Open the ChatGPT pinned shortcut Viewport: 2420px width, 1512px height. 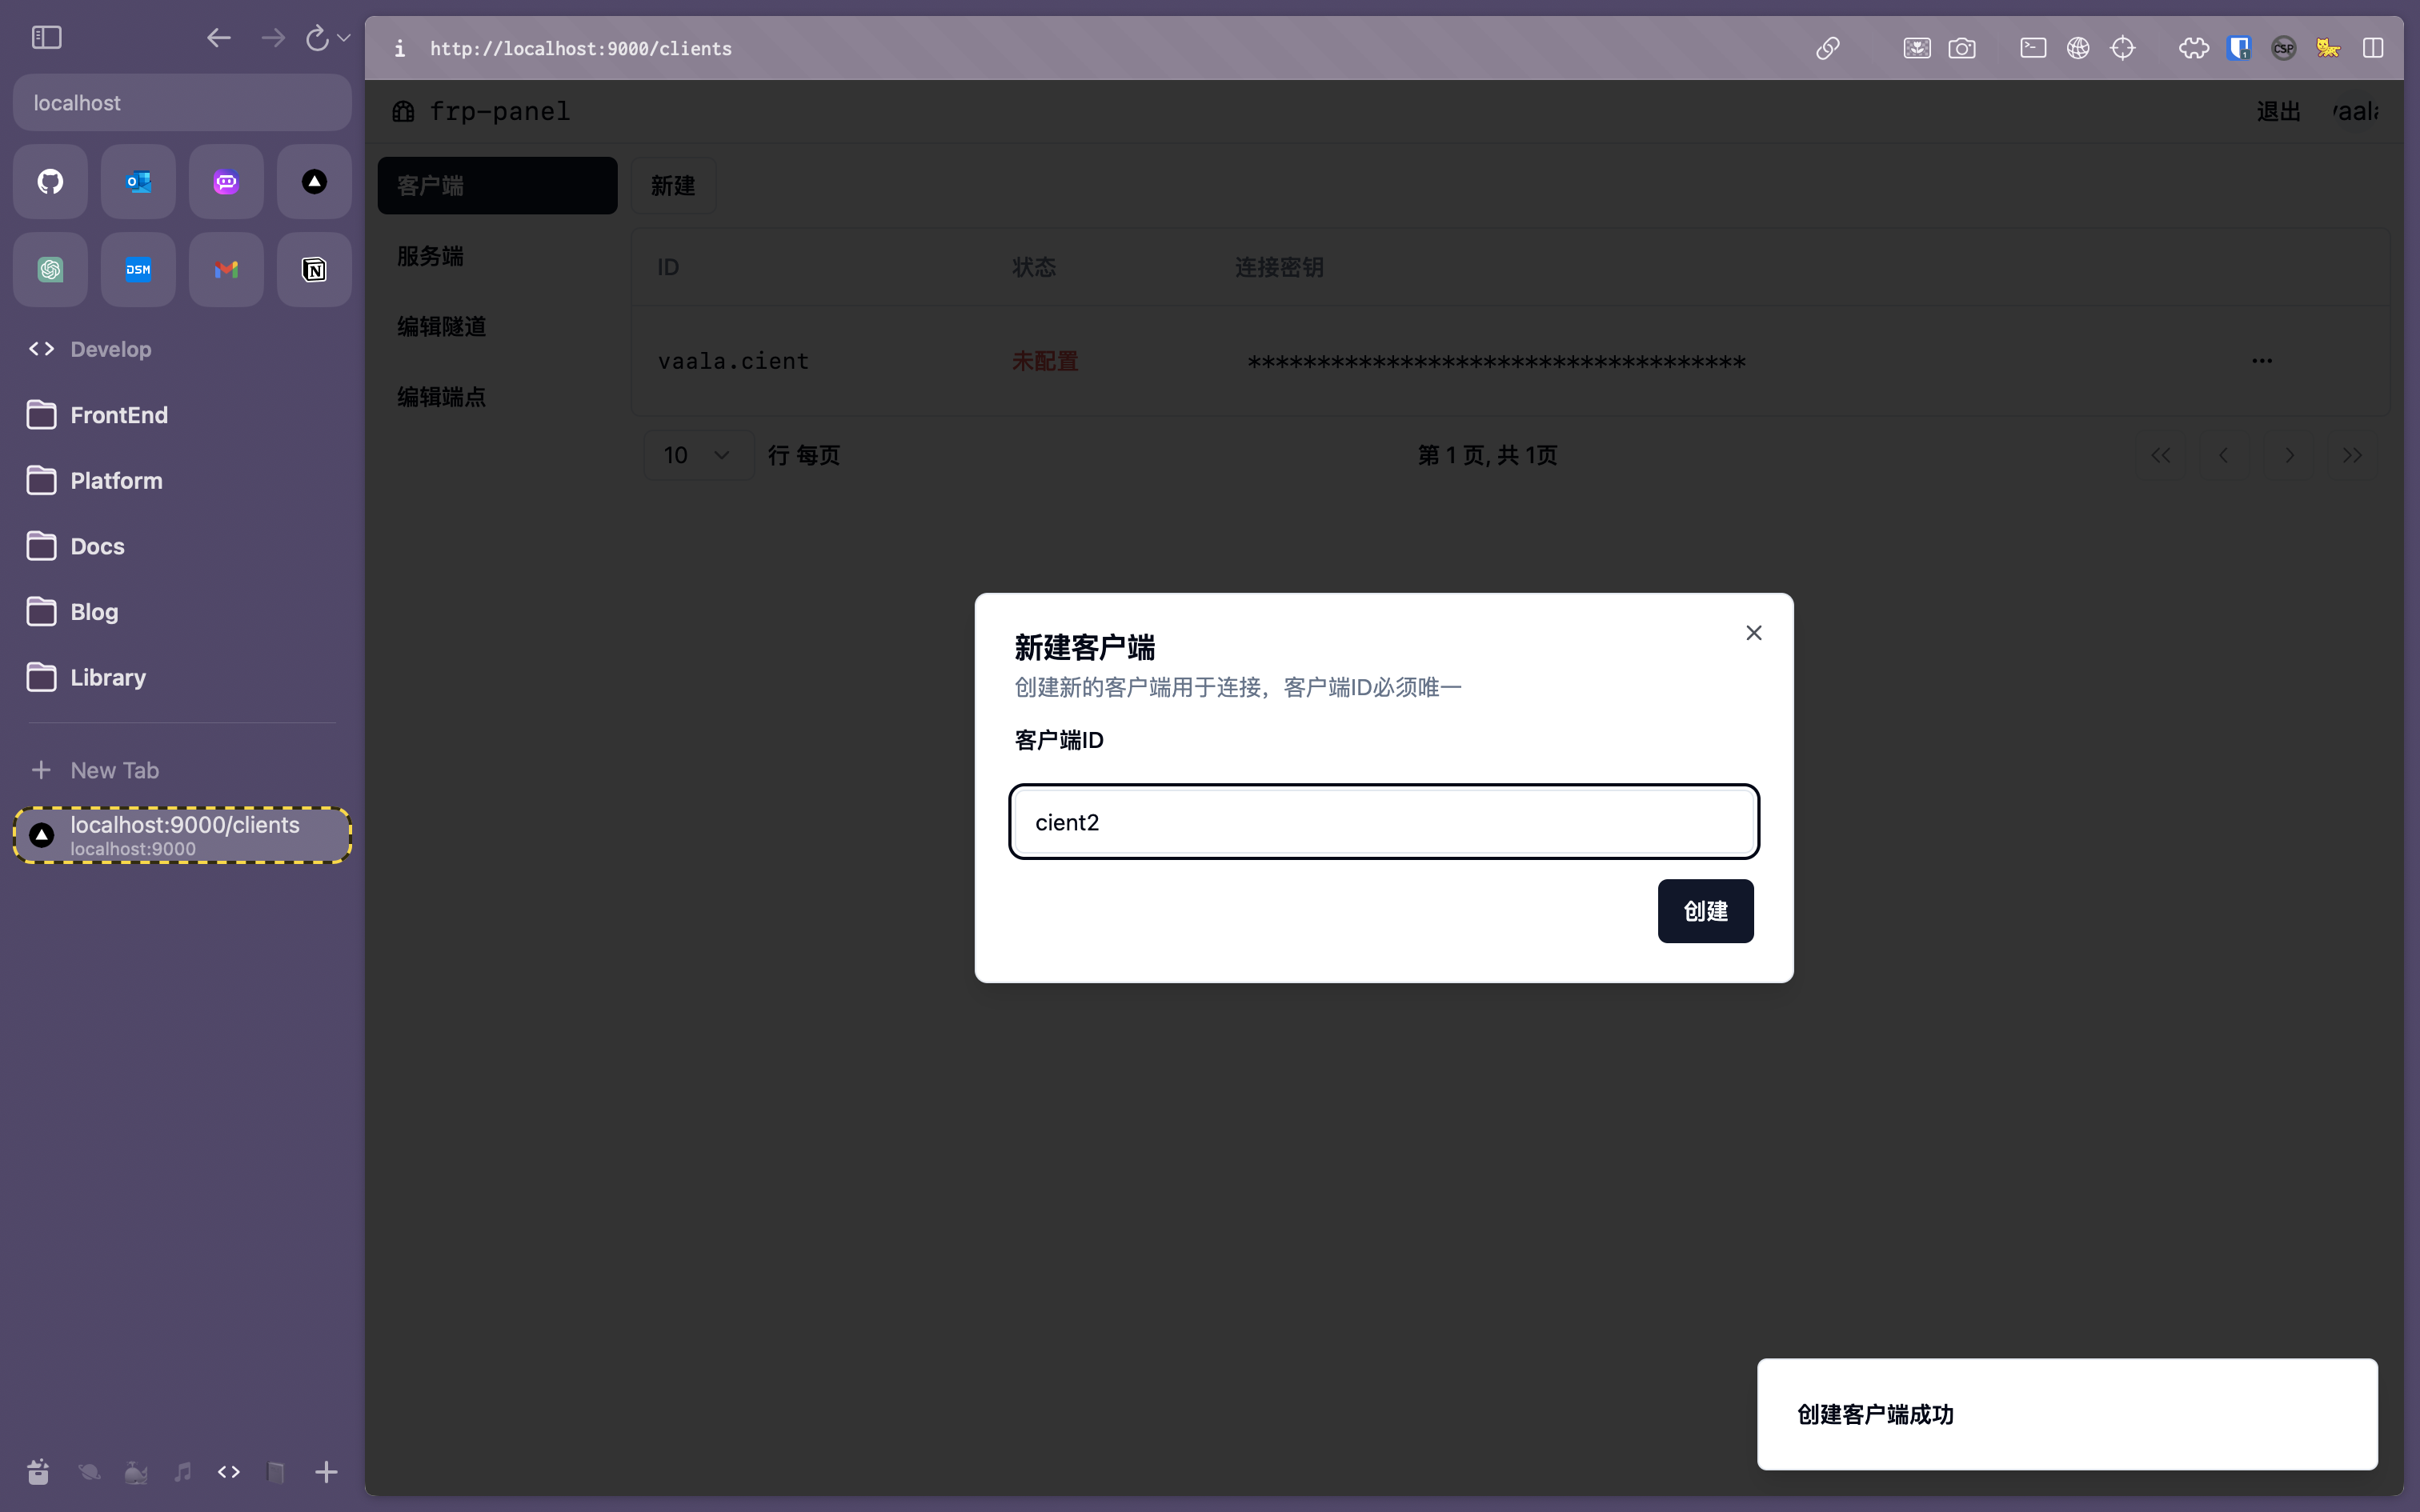pyautogui.click(x=50, y=270)
